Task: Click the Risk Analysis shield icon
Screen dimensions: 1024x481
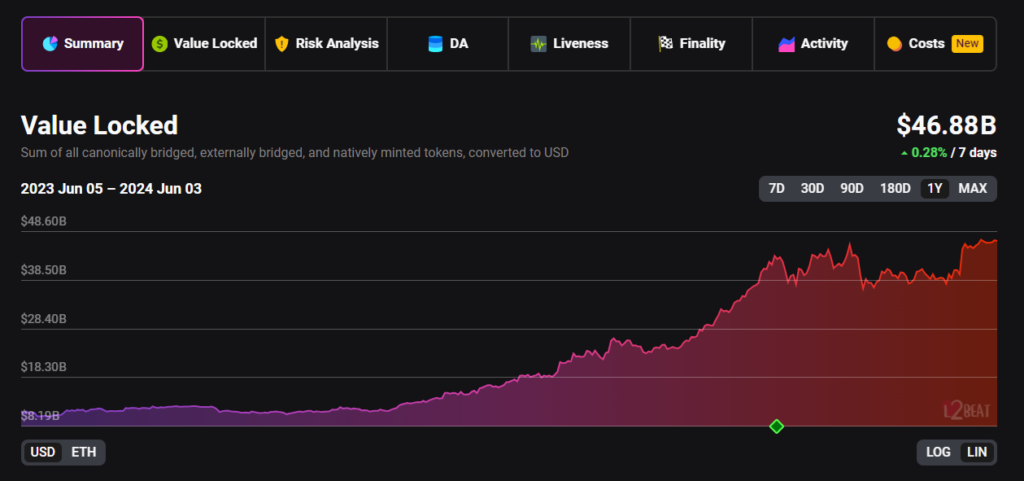Action: 282,44
